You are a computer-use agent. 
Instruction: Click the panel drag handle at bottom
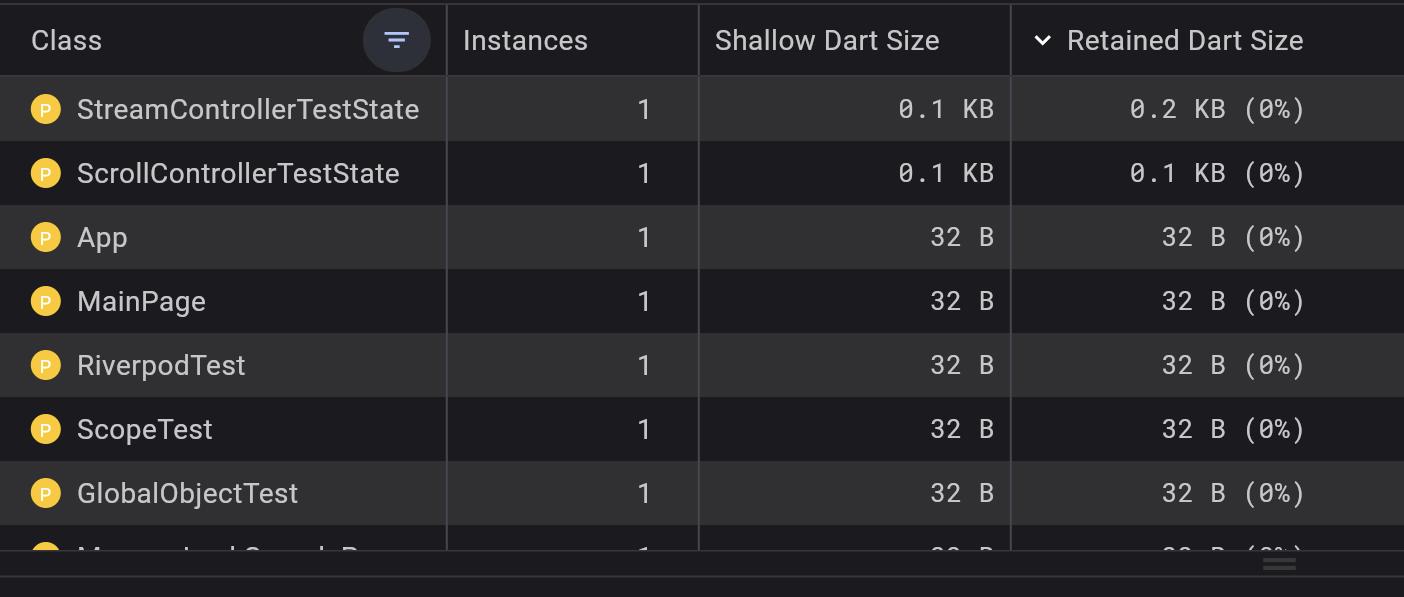[x=1279, y=563]
